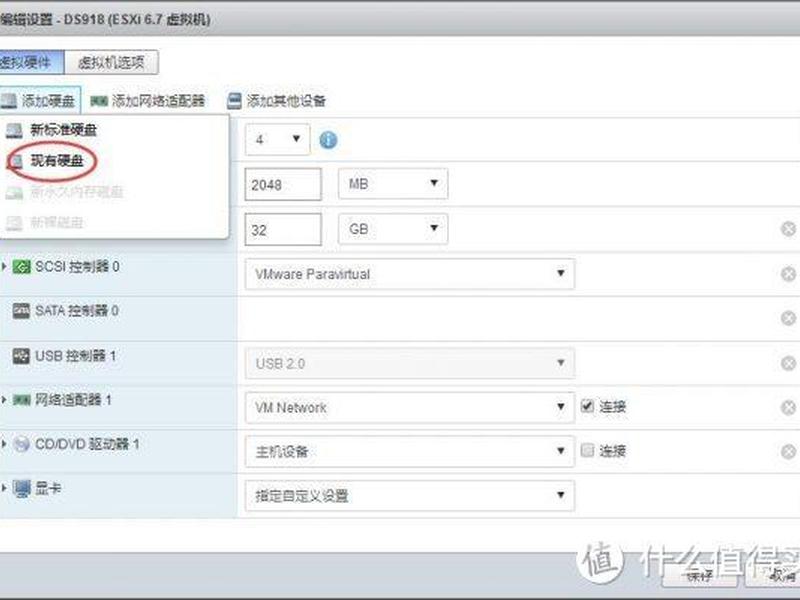Open the USB 2.0 dropdown
The width and height of the screenshot is (800, 600).
pos(410,363)
